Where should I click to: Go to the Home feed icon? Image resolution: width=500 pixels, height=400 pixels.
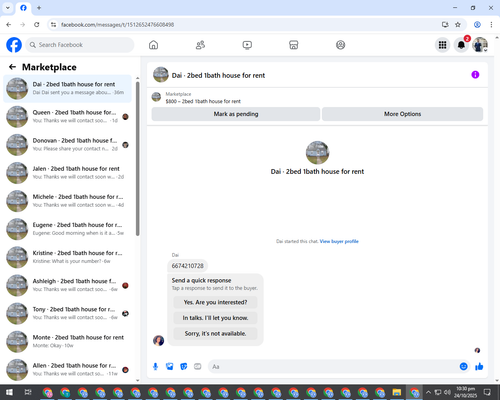tap(153, 45)
